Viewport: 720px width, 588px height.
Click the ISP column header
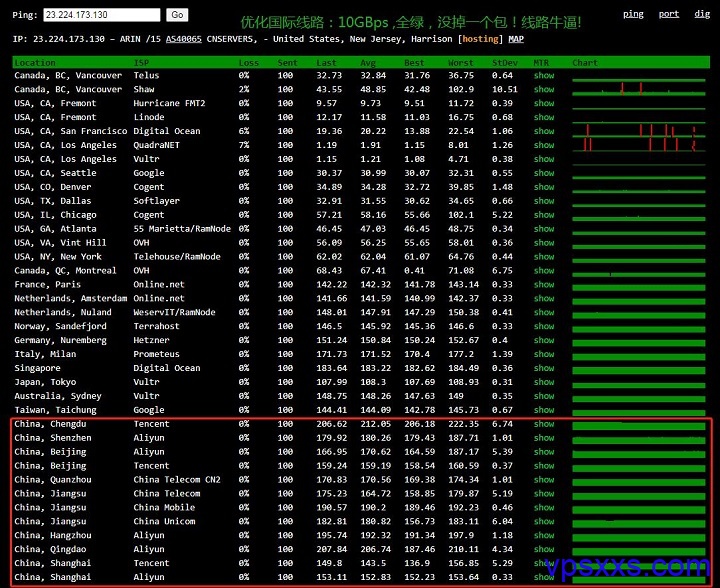(141, 62)
